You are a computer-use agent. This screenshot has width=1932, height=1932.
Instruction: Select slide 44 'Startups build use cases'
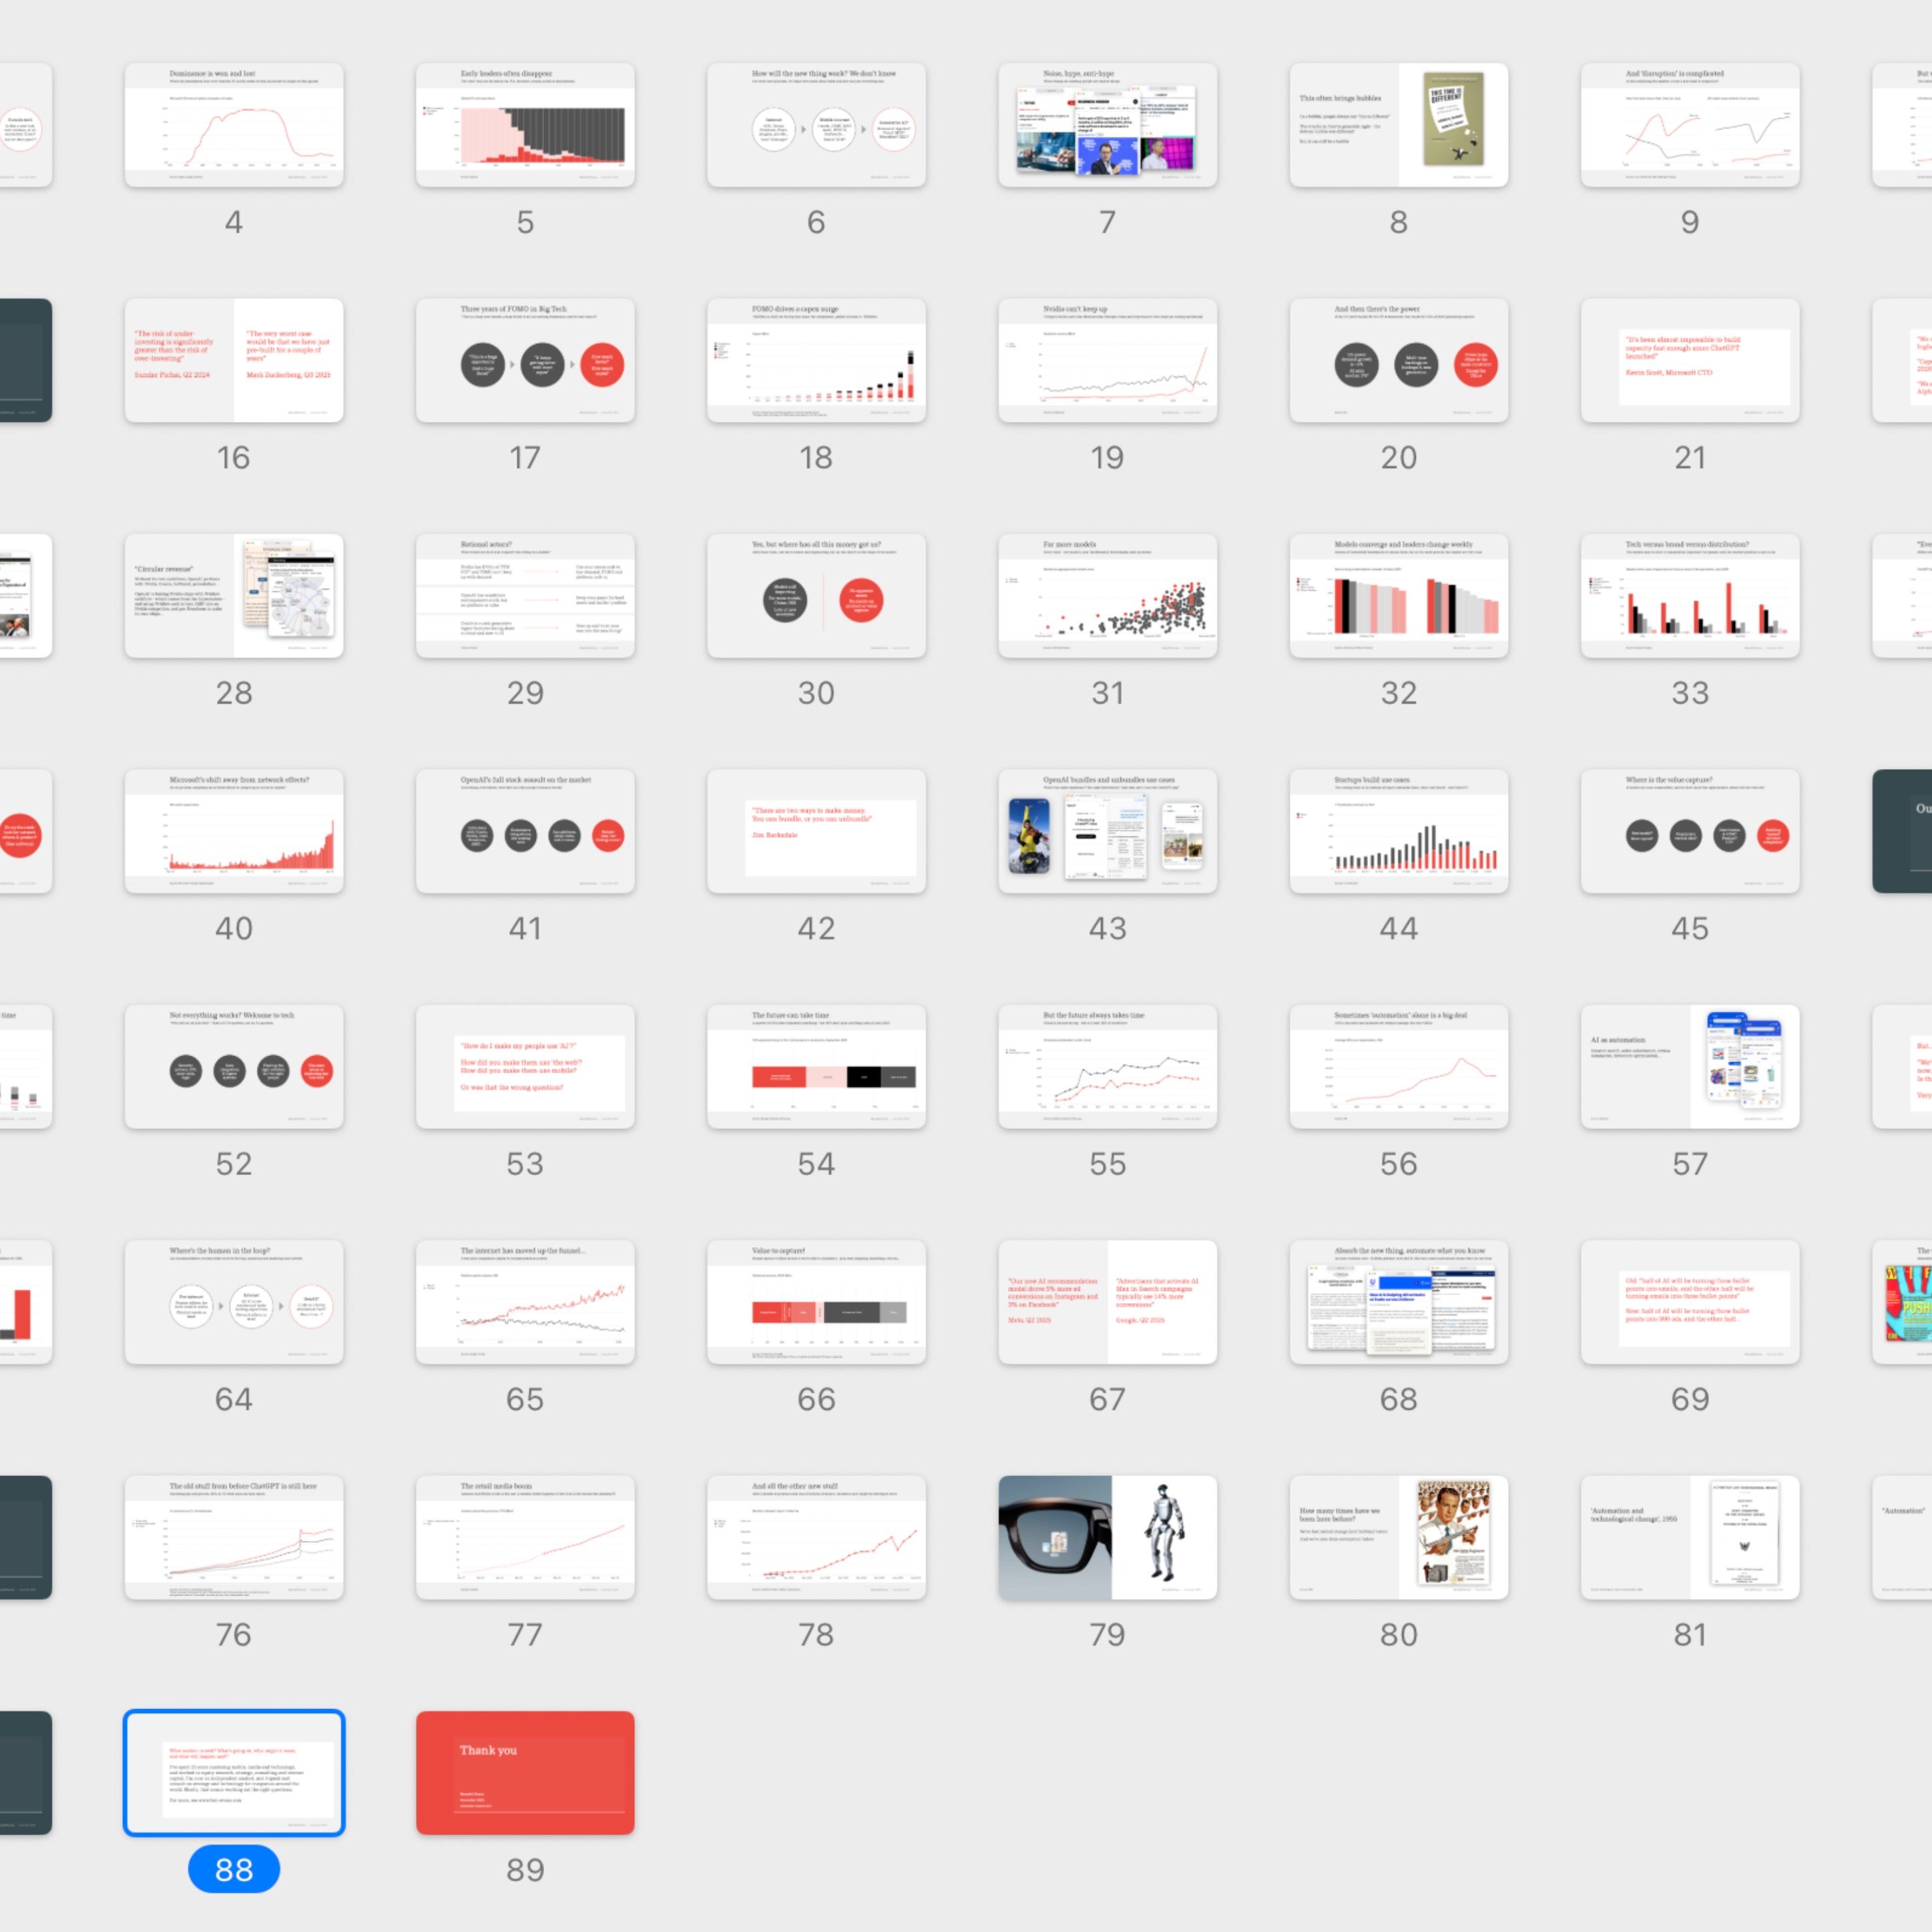tap(1398, 831)
